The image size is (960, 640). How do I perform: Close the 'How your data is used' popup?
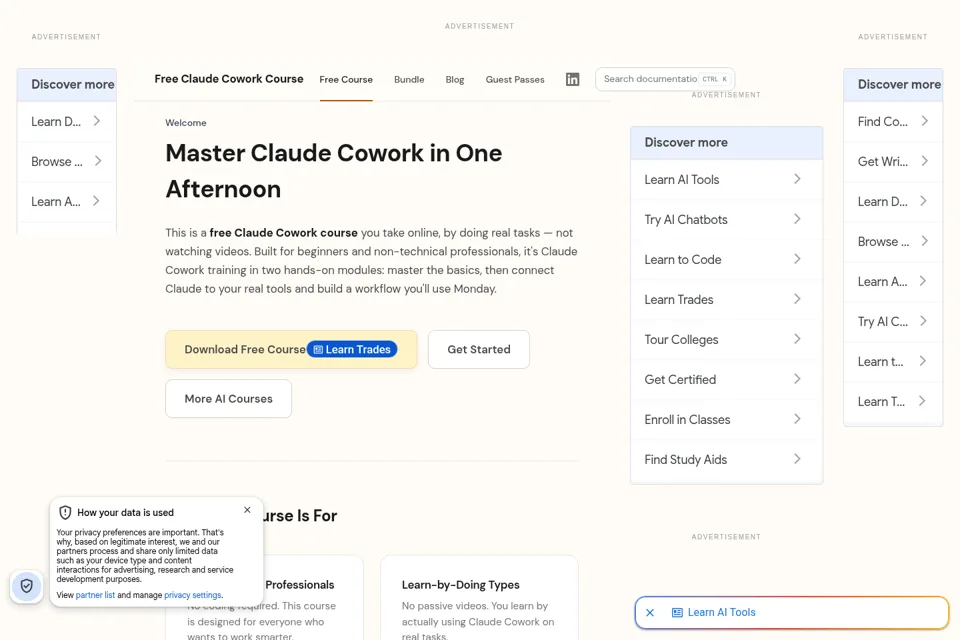[247, 510]
